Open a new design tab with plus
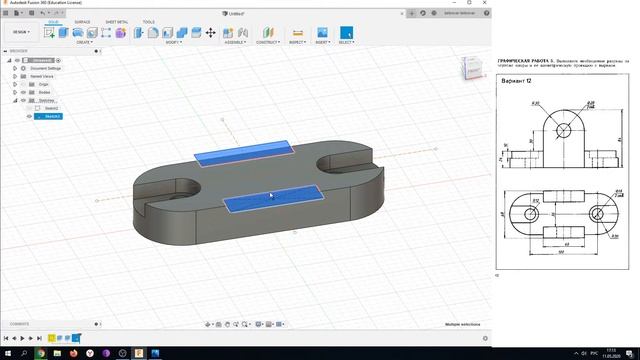640x360 pixels. [x=411, y=13]
